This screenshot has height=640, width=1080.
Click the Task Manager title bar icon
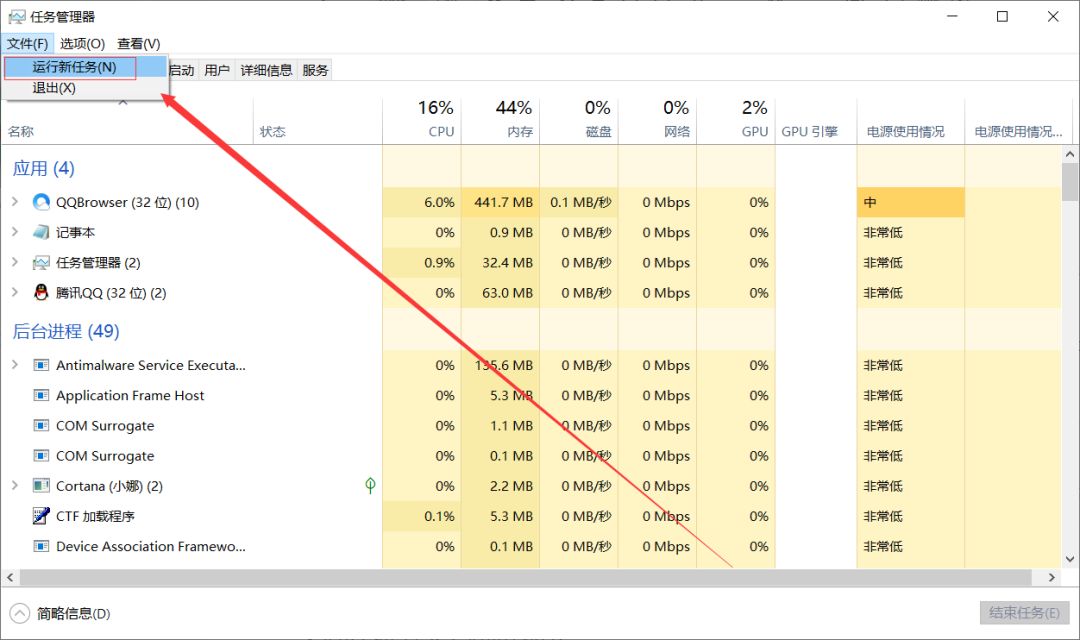pyautogui.click(x=16, y=17)
